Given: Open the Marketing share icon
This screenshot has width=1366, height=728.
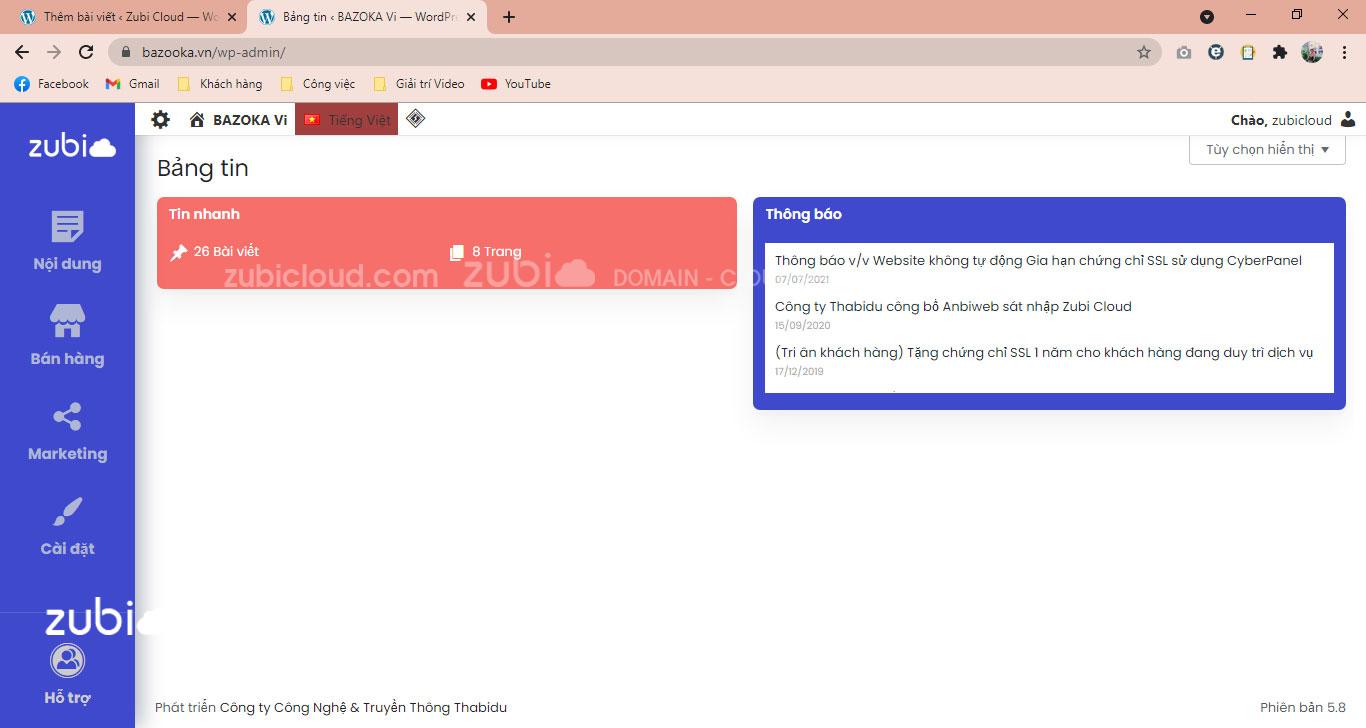Looking at the screenshot, I should coord(67,417).
